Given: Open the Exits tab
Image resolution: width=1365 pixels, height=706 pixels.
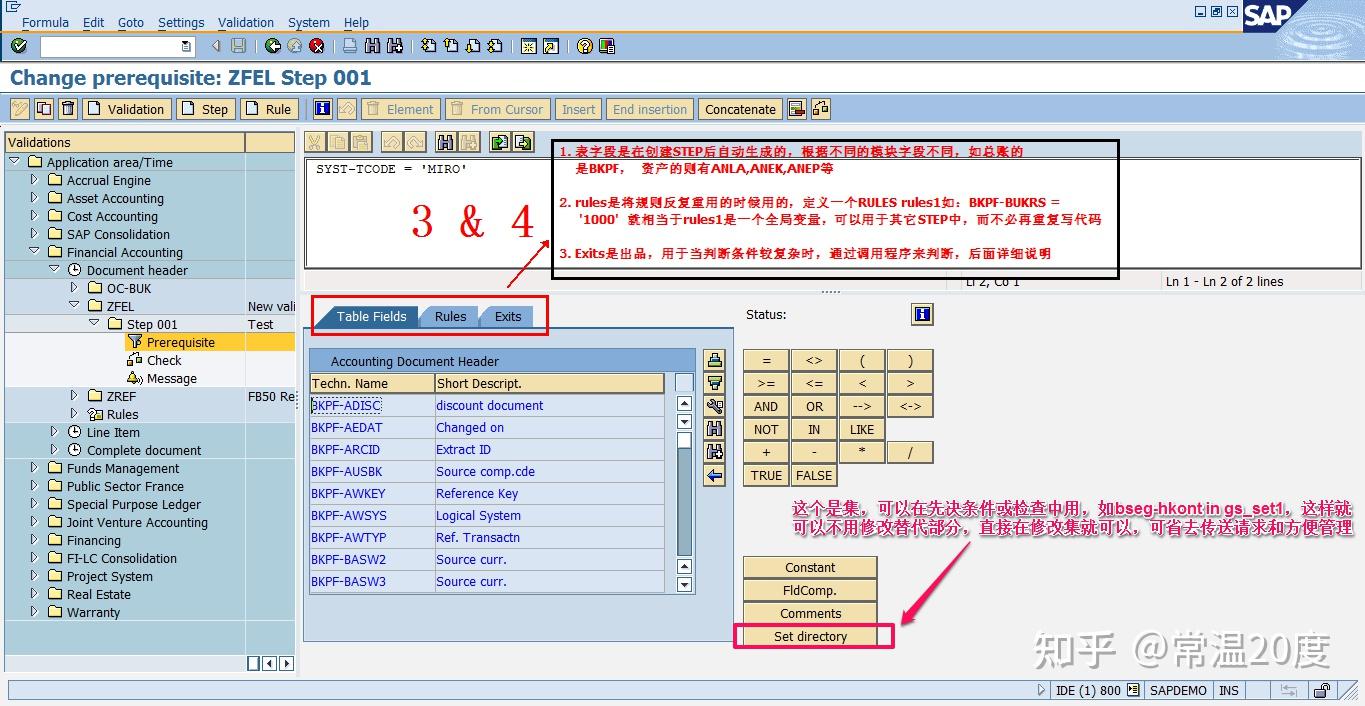Looking at the screenshot, I should point(508,316).
